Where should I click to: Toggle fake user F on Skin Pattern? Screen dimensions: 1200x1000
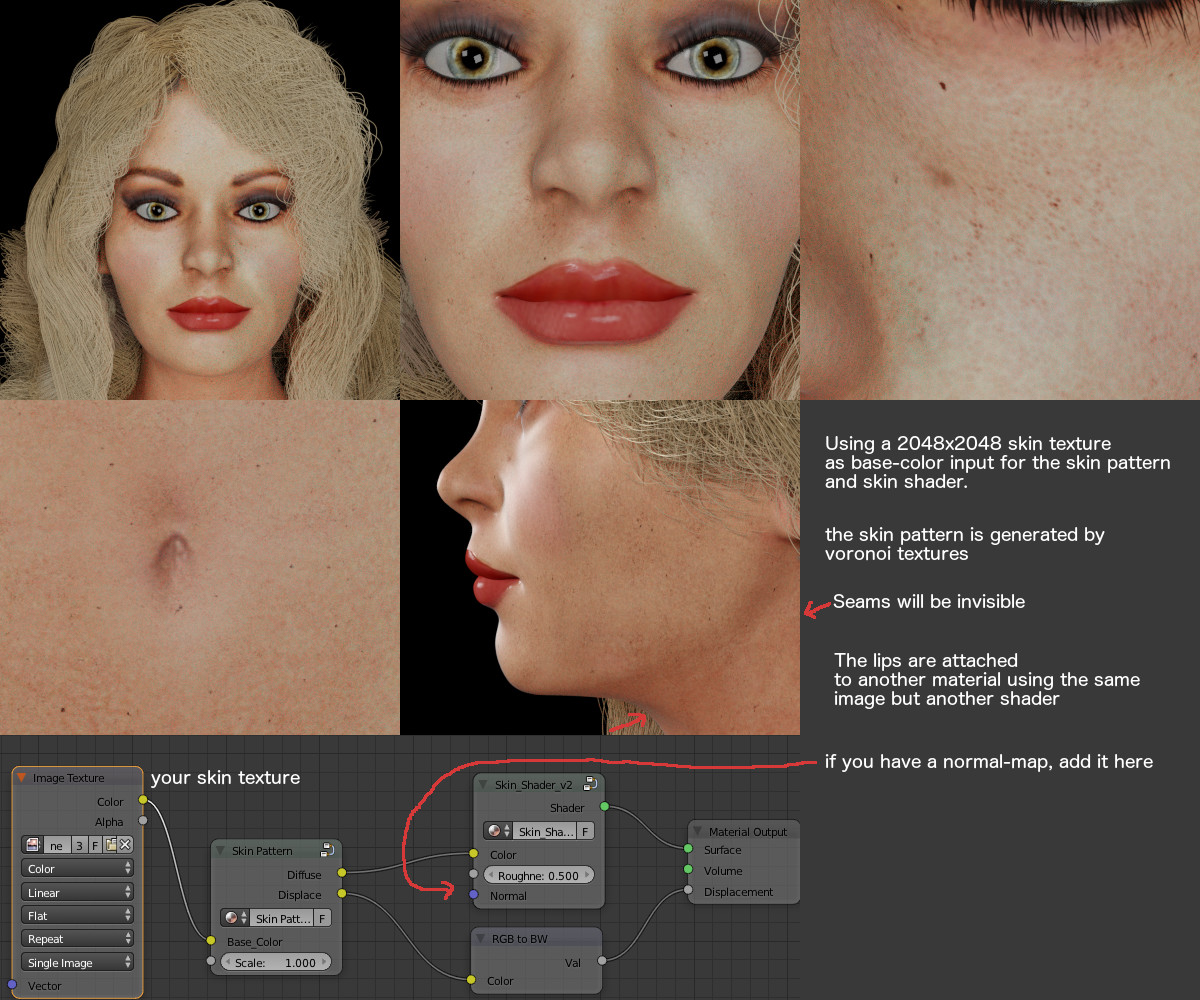coord(323,918)
